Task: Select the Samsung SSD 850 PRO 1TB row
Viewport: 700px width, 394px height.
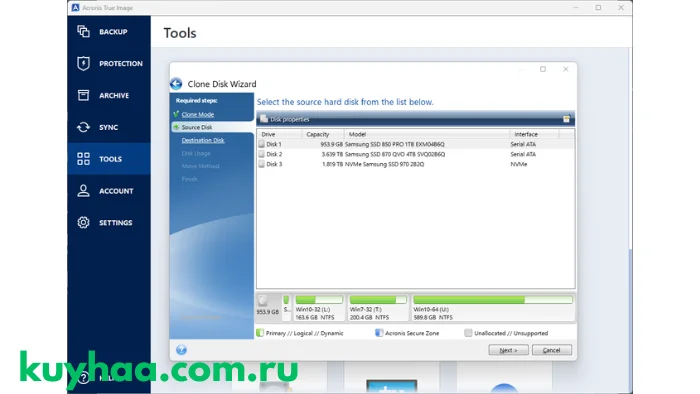Action: 416,144
